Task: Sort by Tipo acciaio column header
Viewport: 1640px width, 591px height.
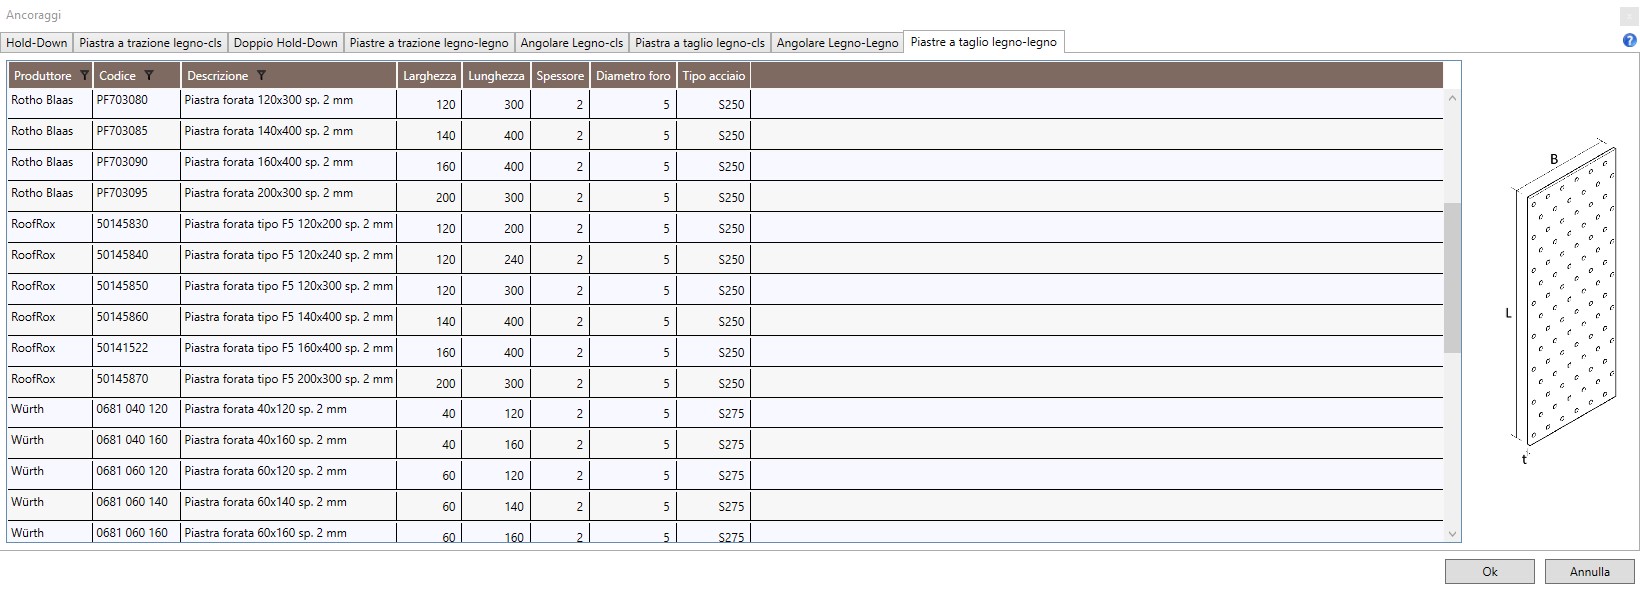Action: point(714,76)
